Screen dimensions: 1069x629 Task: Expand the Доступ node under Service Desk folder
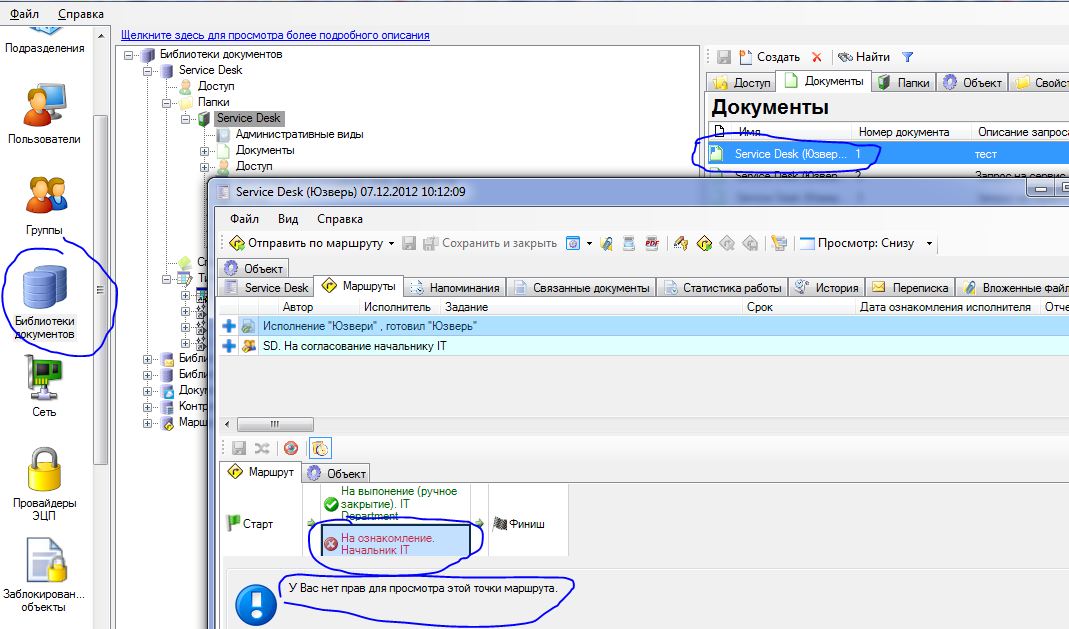pos(205,166)
